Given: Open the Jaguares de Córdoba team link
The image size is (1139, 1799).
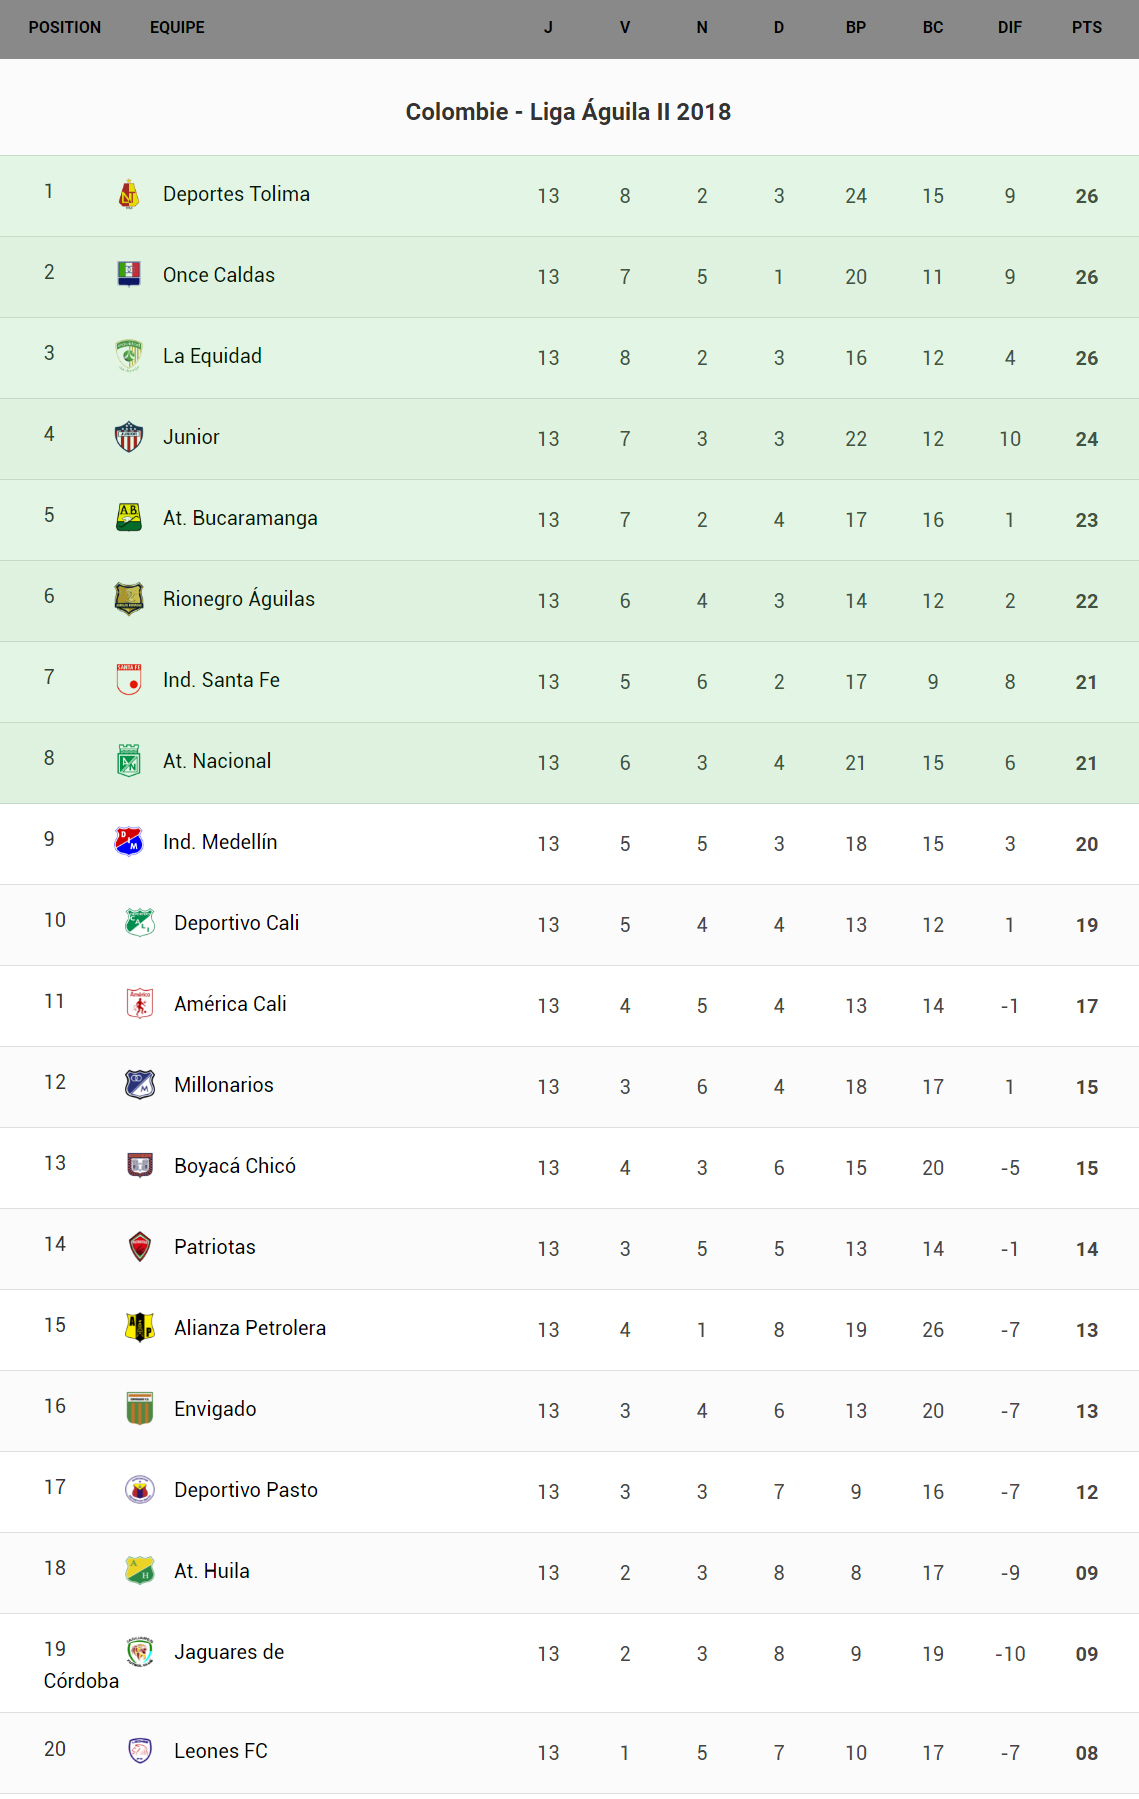Looking at the screenshot, I should [229, 1652].
